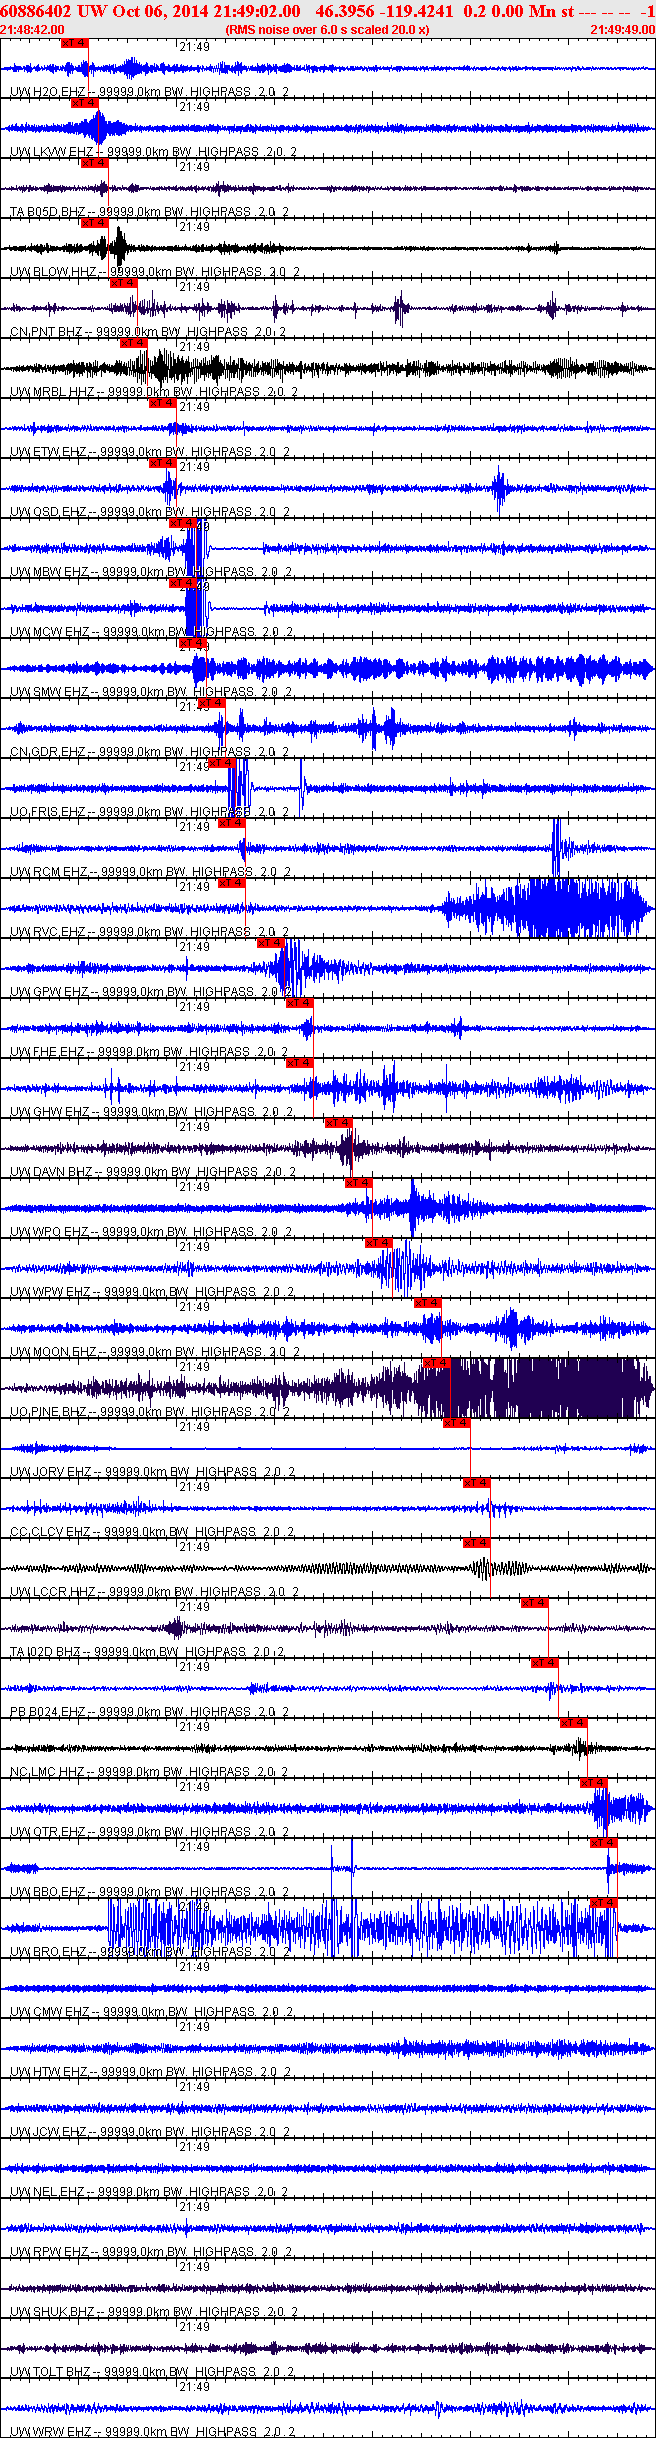Select the CN.PNT.BHZ station label
Image resolution: width=656 pixels, height=2438 pixels.
tap(148, 332)
